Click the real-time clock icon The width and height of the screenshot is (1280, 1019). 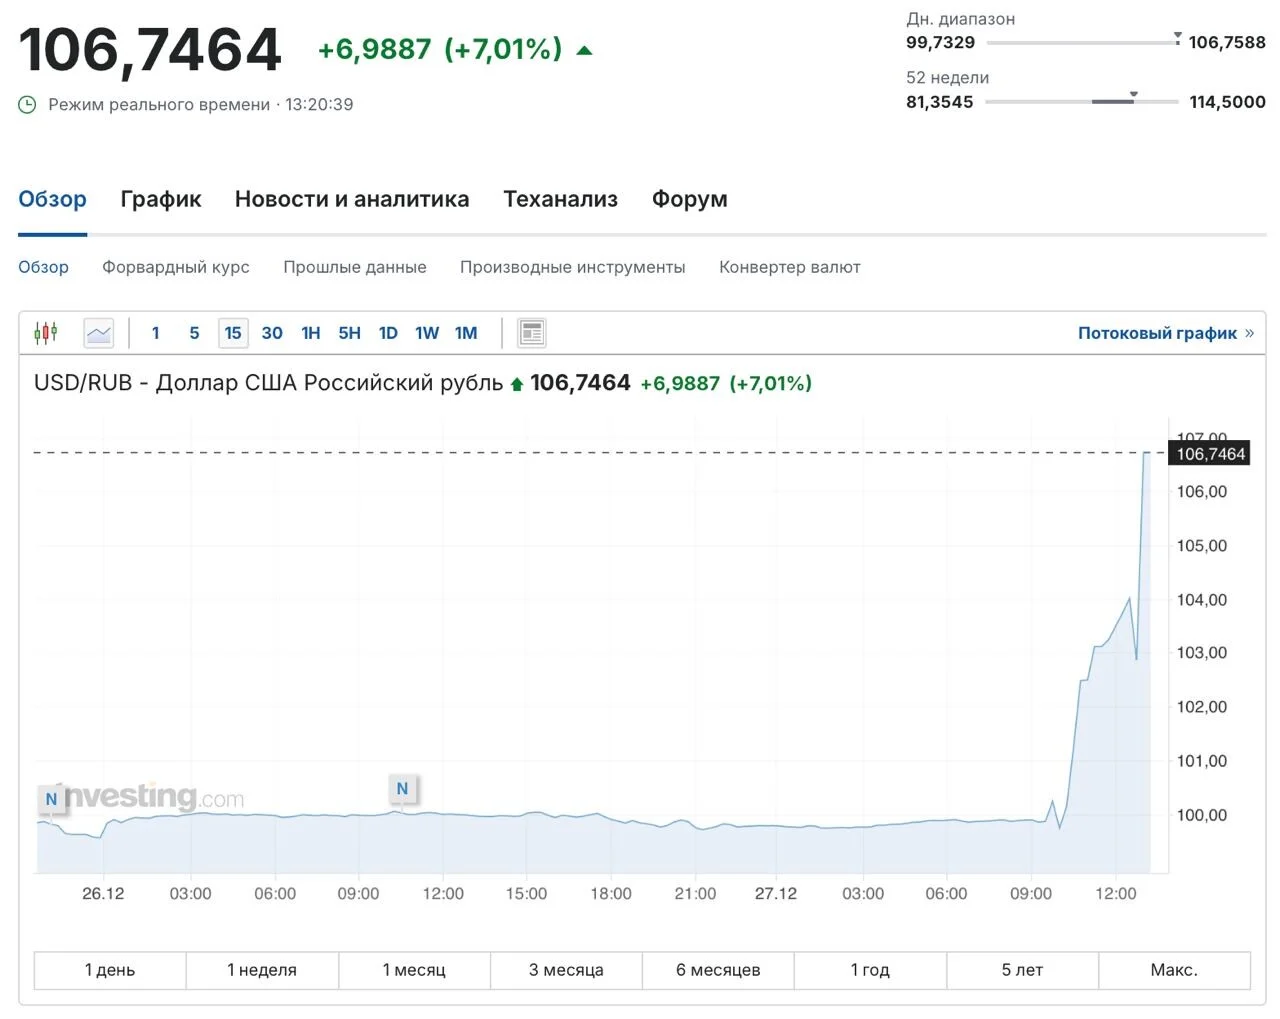point(28,104)
